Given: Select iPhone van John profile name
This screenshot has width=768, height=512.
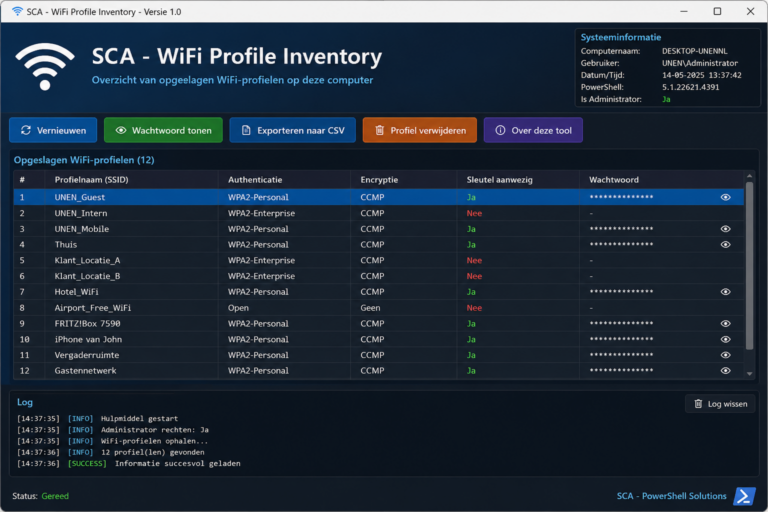Looking at the screenshot, I should [88, 339].
